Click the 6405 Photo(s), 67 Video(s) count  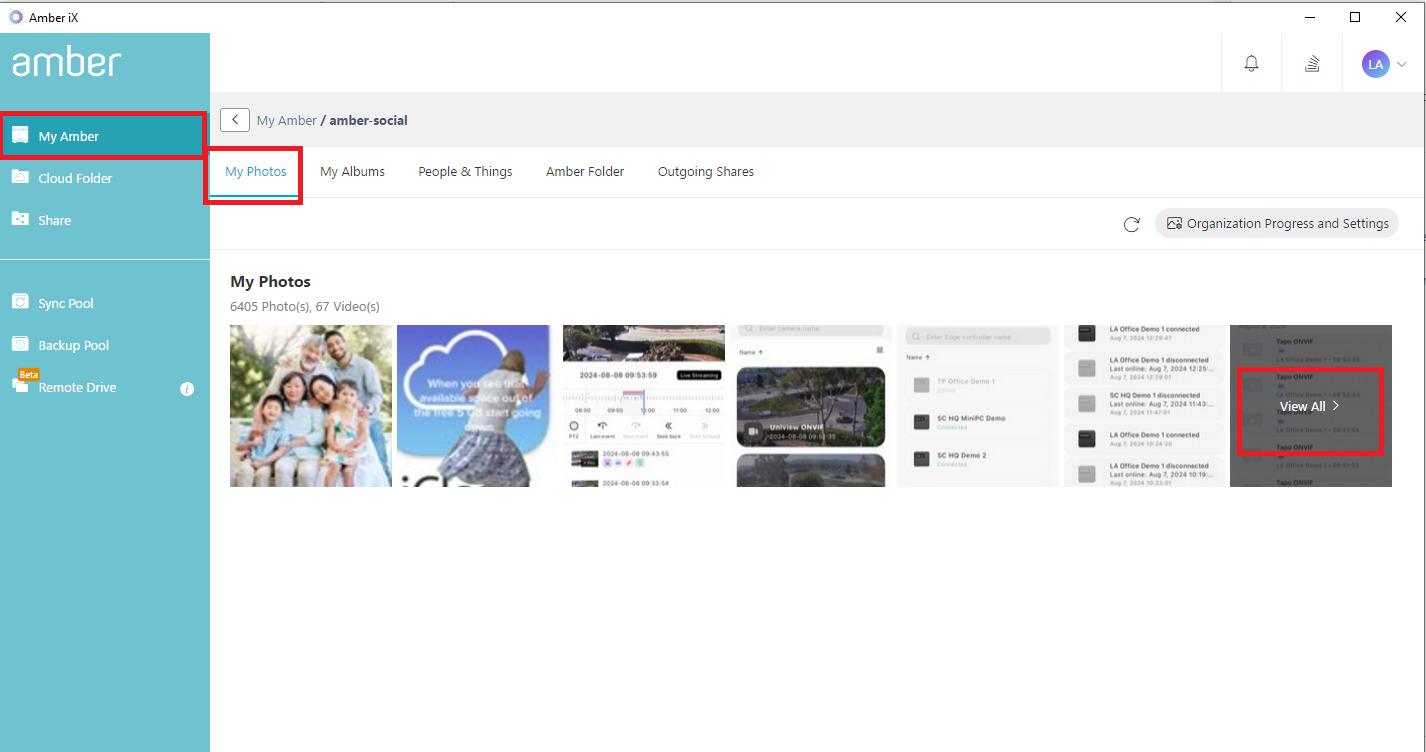[x=305, y=306]
